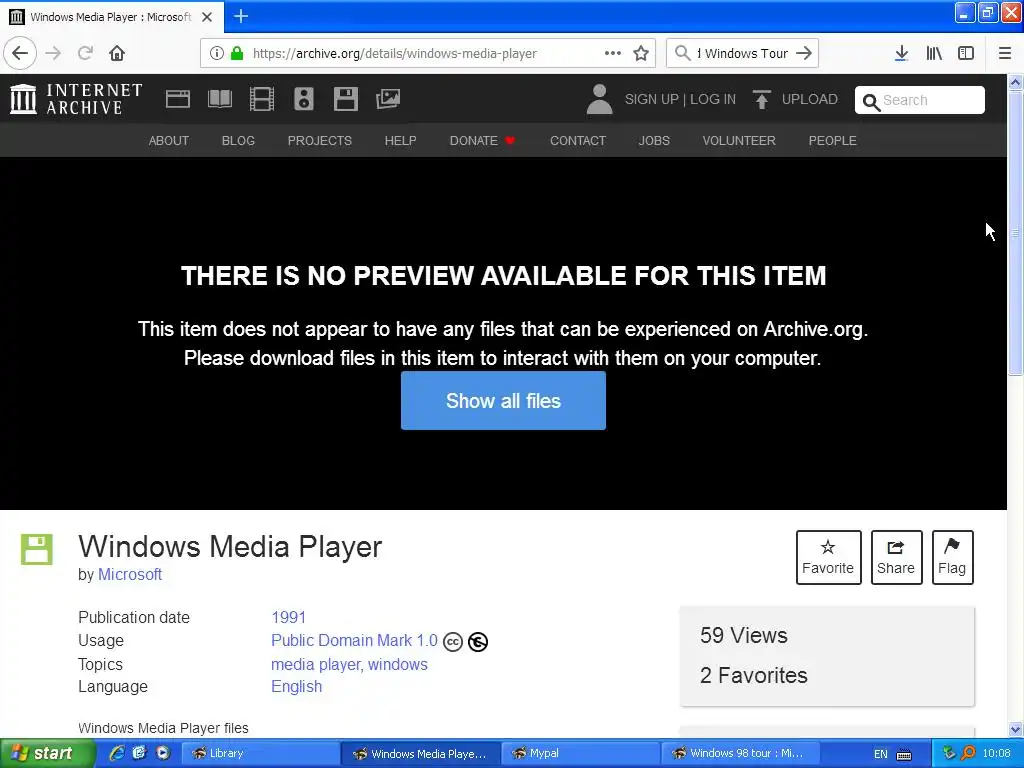The width and height of the screenshot is (1024, 768).
Task: Click the upload arrow icon
Action: coord(761,99)
